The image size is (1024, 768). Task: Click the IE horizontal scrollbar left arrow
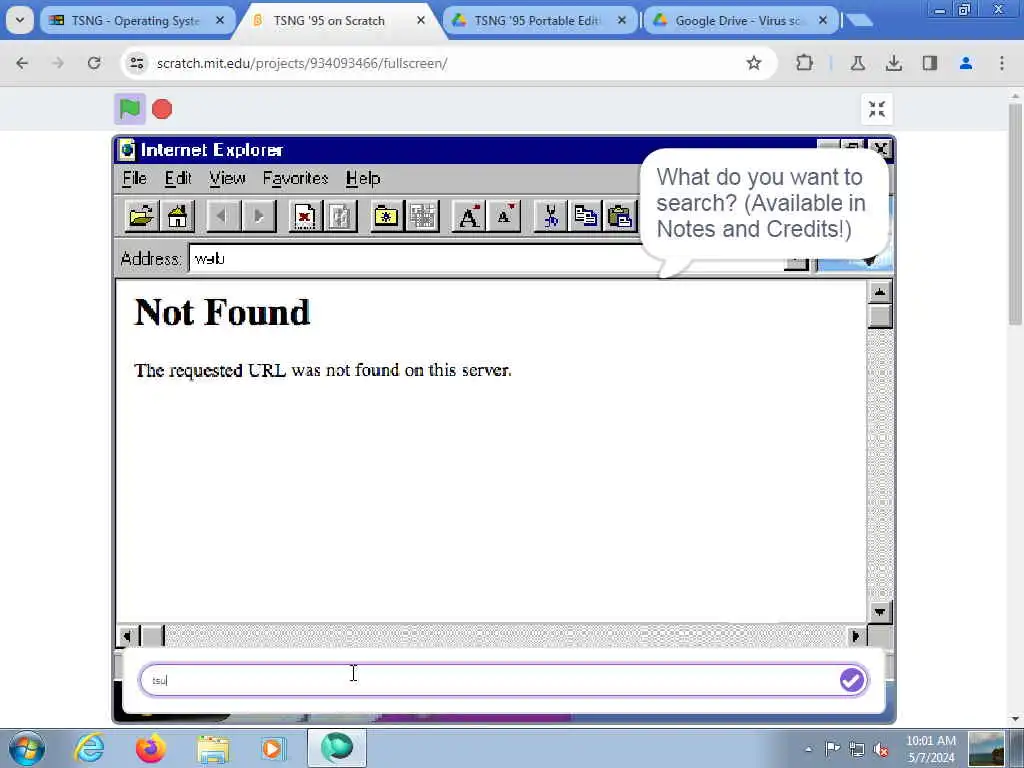[127, 635]
